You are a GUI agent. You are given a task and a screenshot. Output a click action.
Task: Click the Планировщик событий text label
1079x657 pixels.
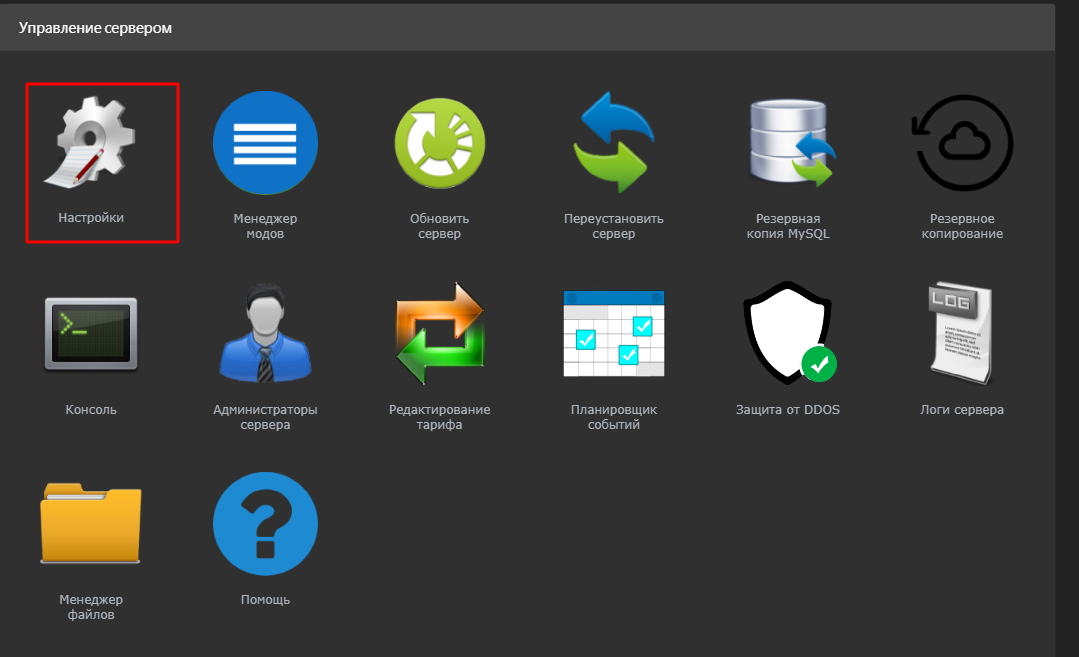point(613,417)
